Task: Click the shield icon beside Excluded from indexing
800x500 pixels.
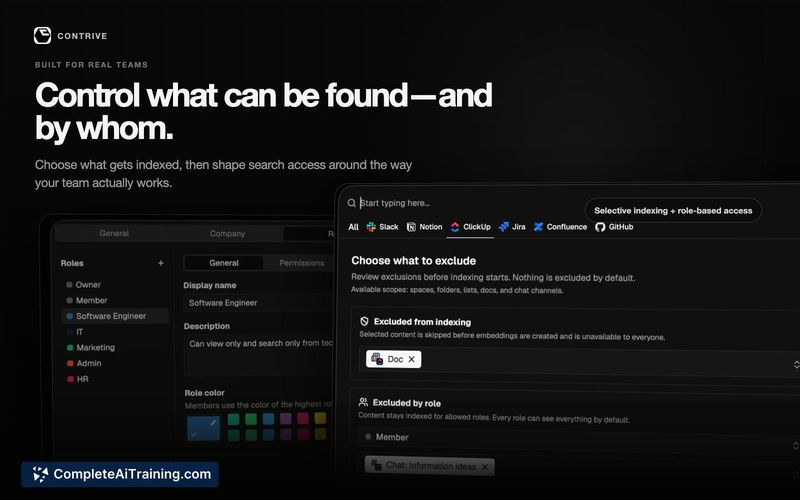Action: point(364,321)
